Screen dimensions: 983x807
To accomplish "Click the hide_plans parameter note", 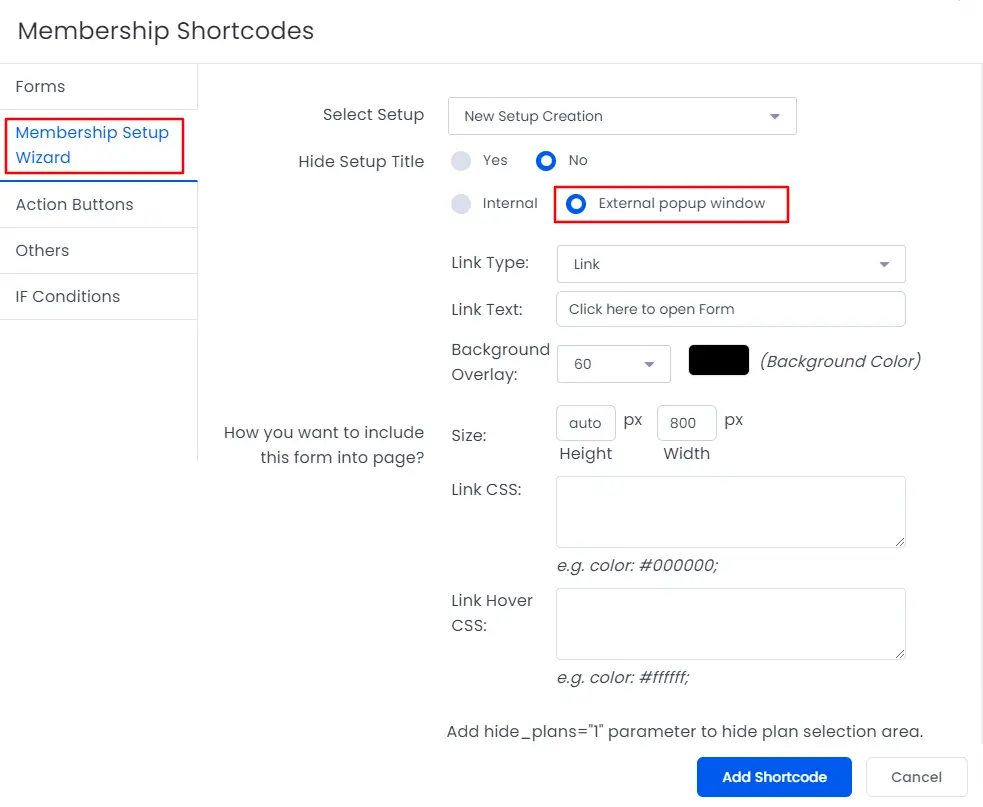I will point(685,732).
